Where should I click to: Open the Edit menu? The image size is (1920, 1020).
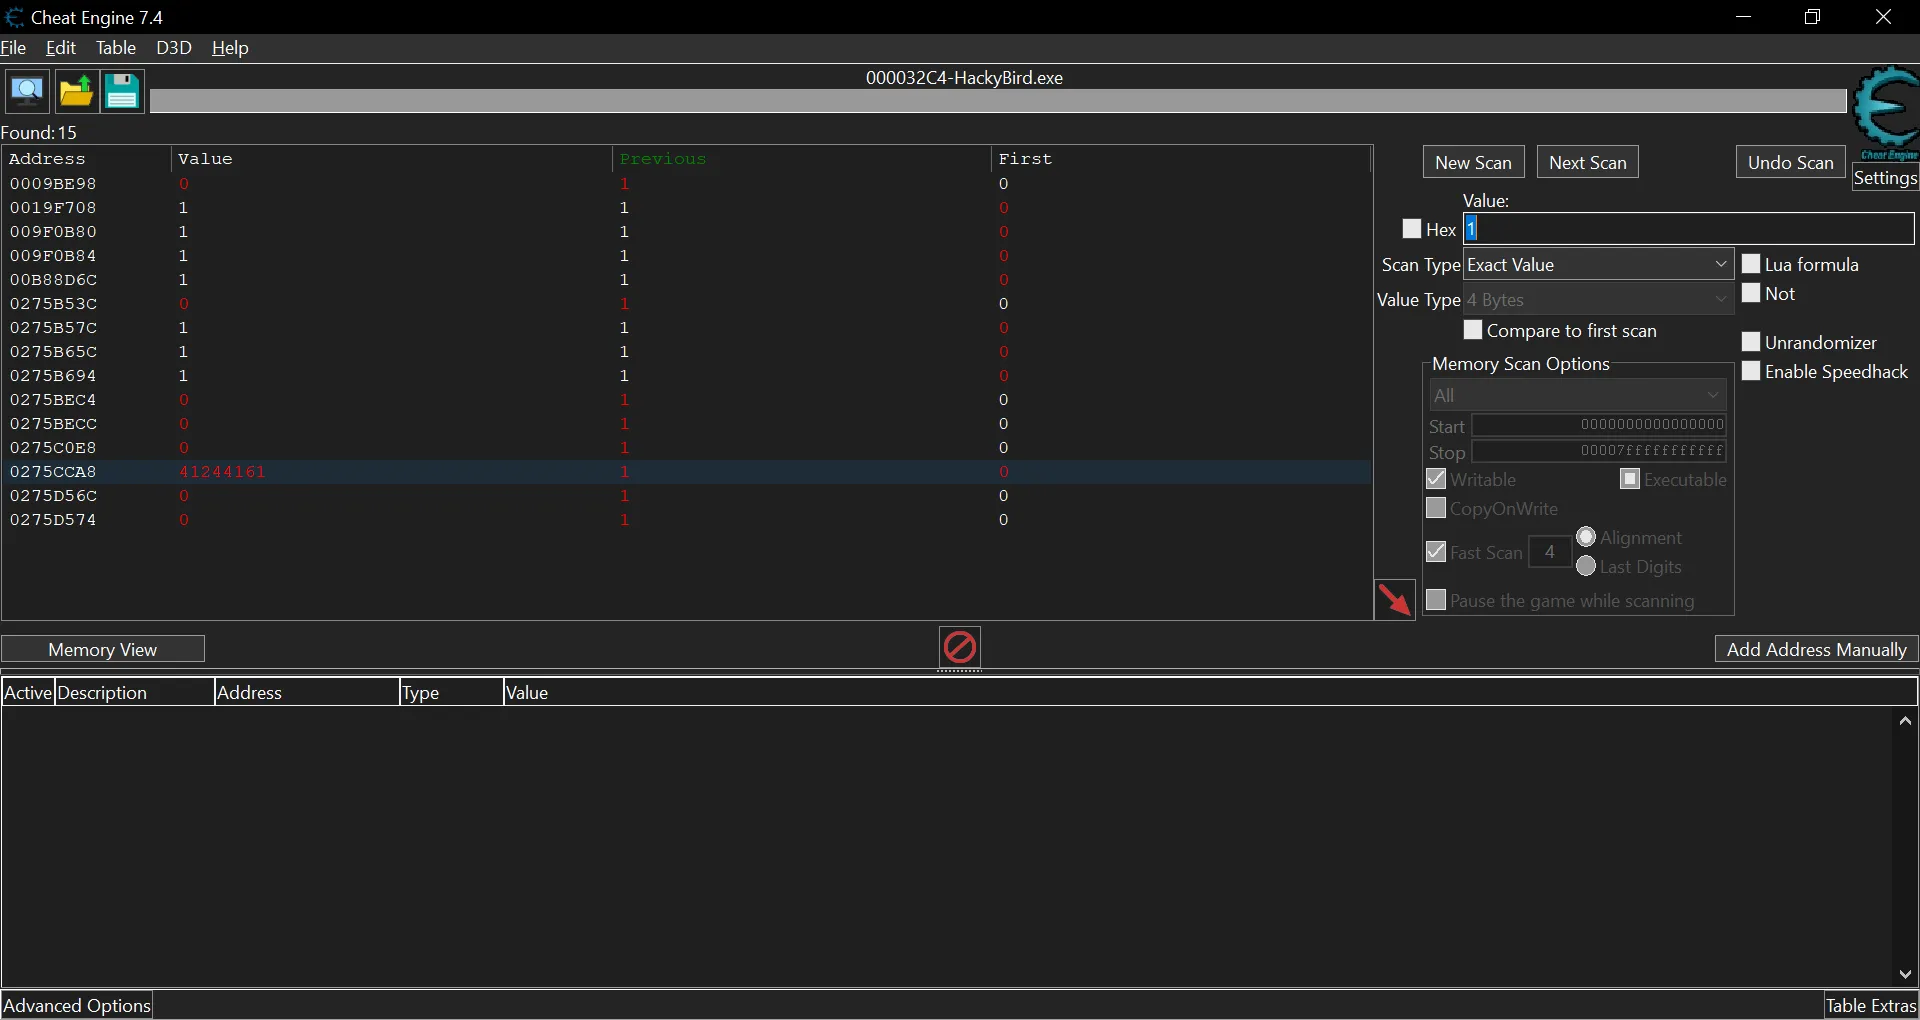tap(61, 48)
